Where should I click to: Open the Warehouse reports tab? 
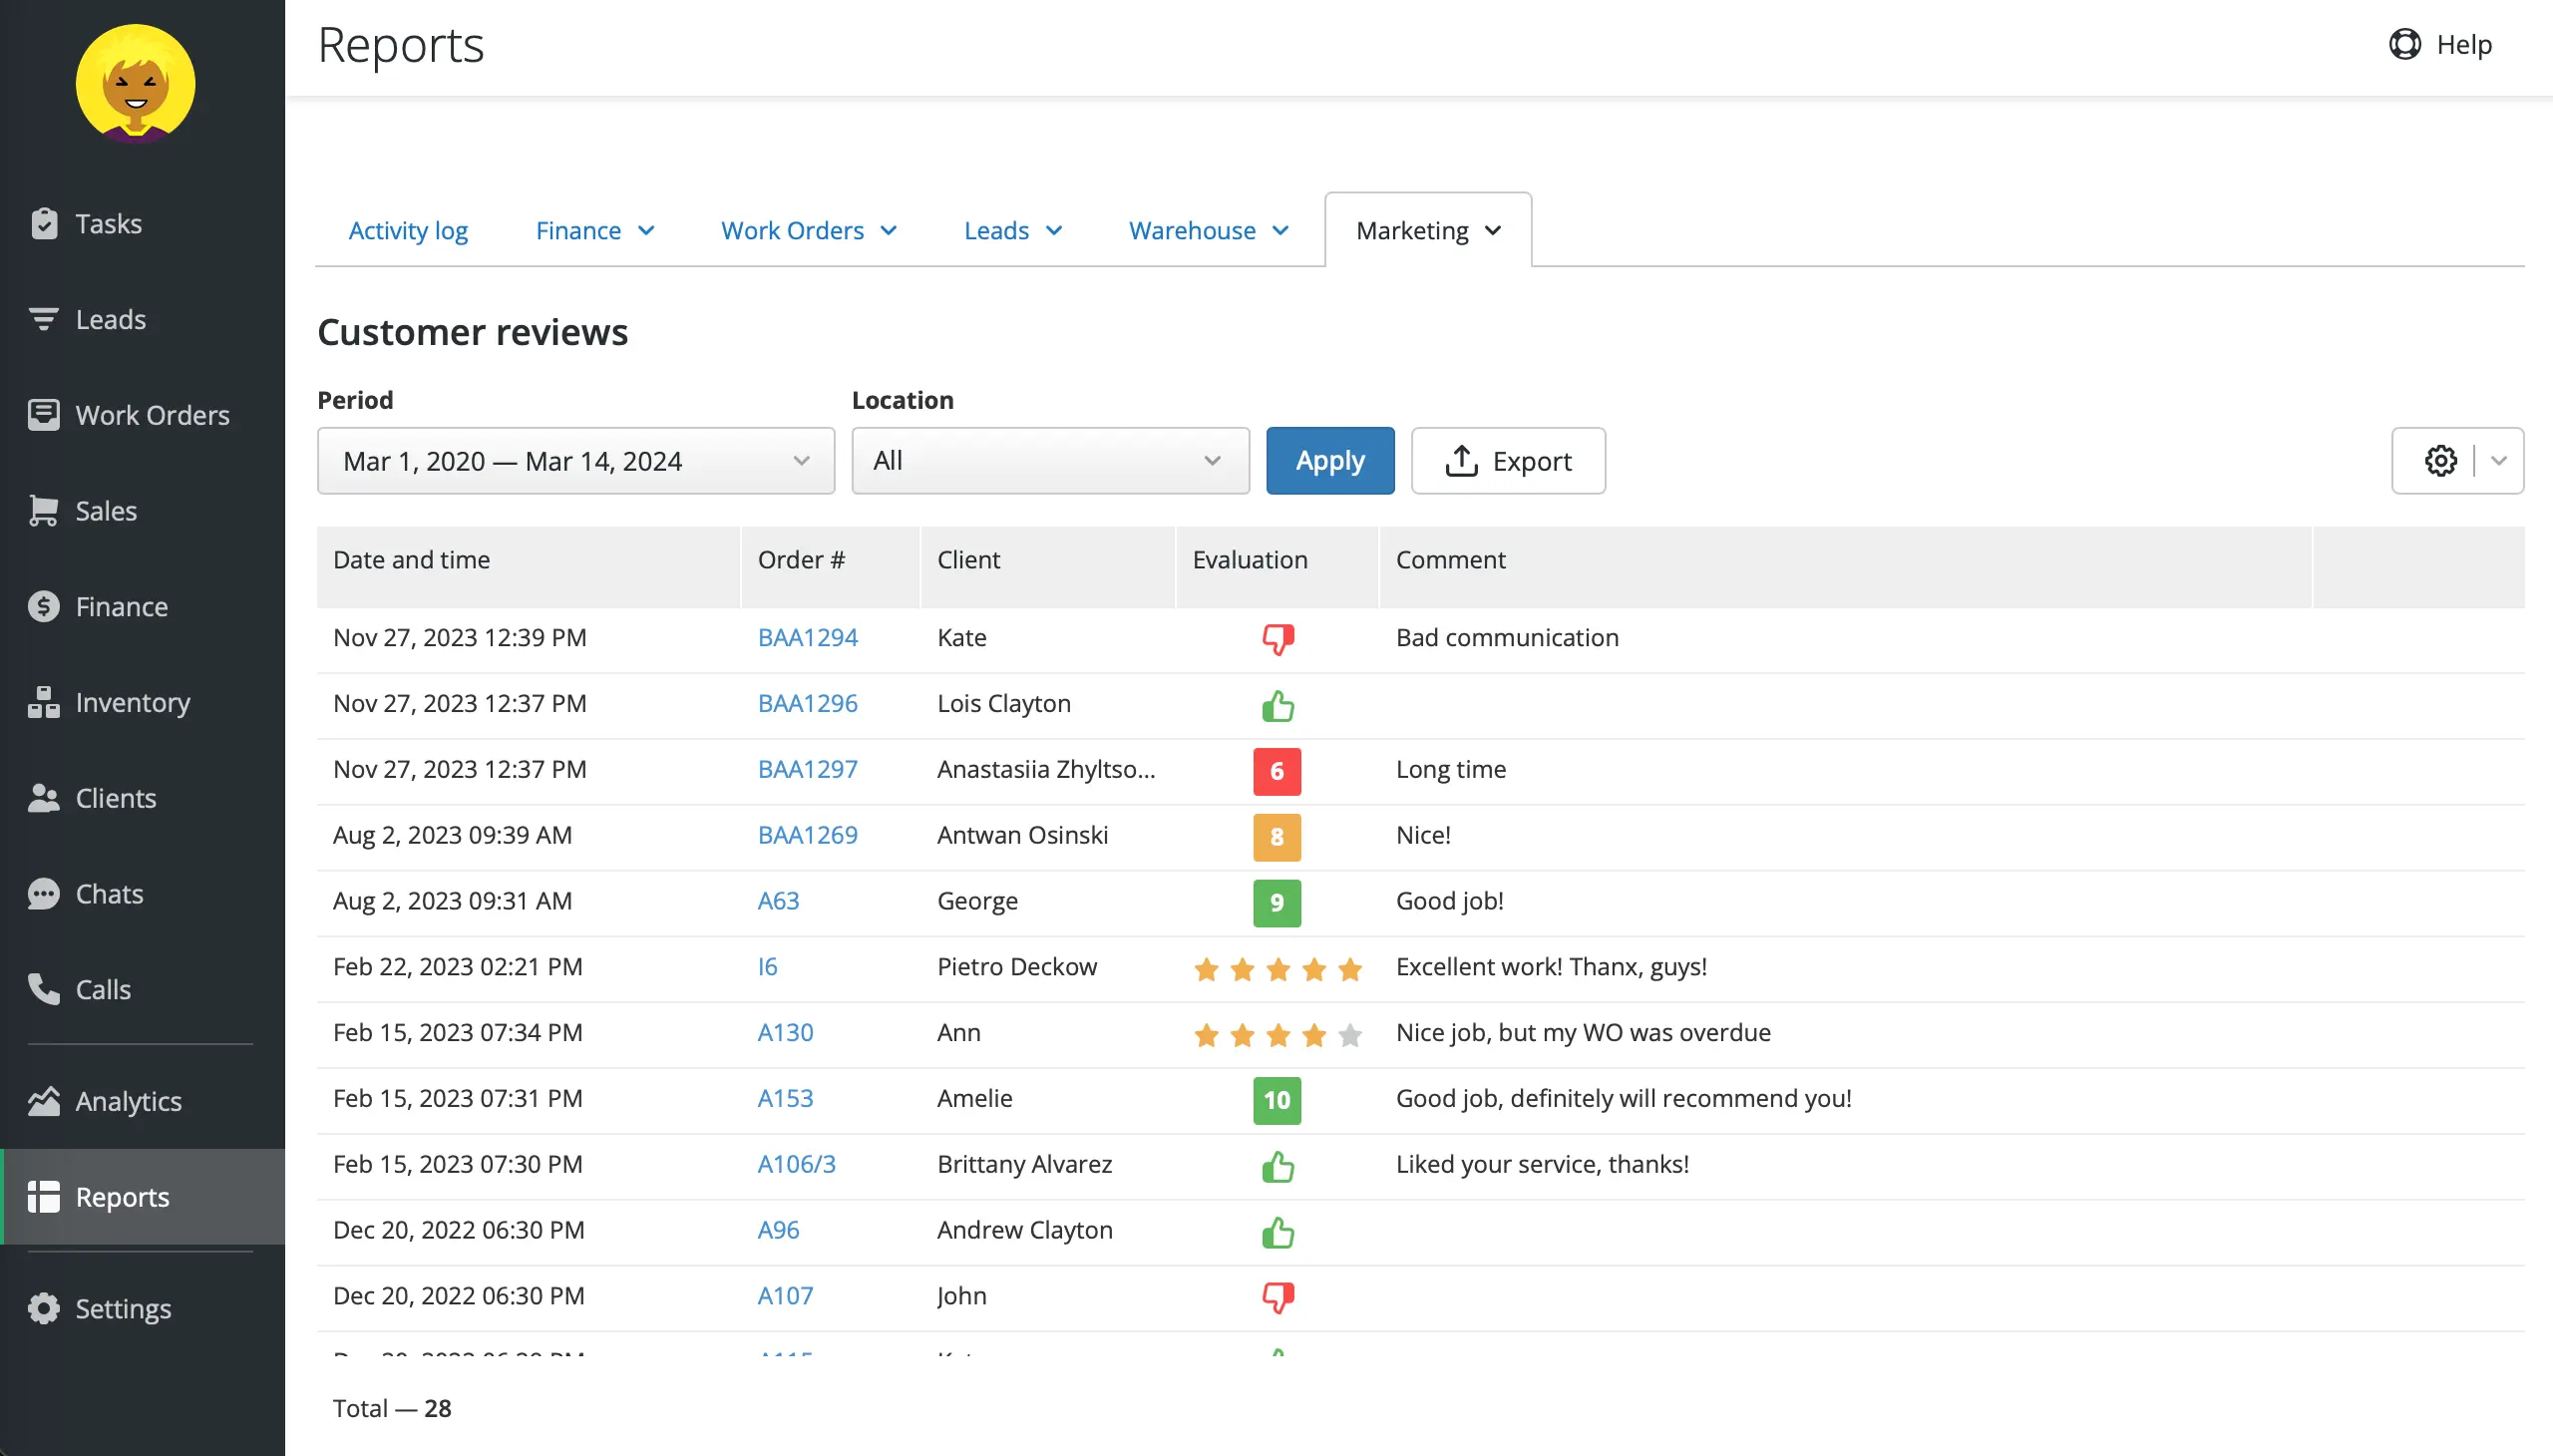click(x=1192, y=231)
